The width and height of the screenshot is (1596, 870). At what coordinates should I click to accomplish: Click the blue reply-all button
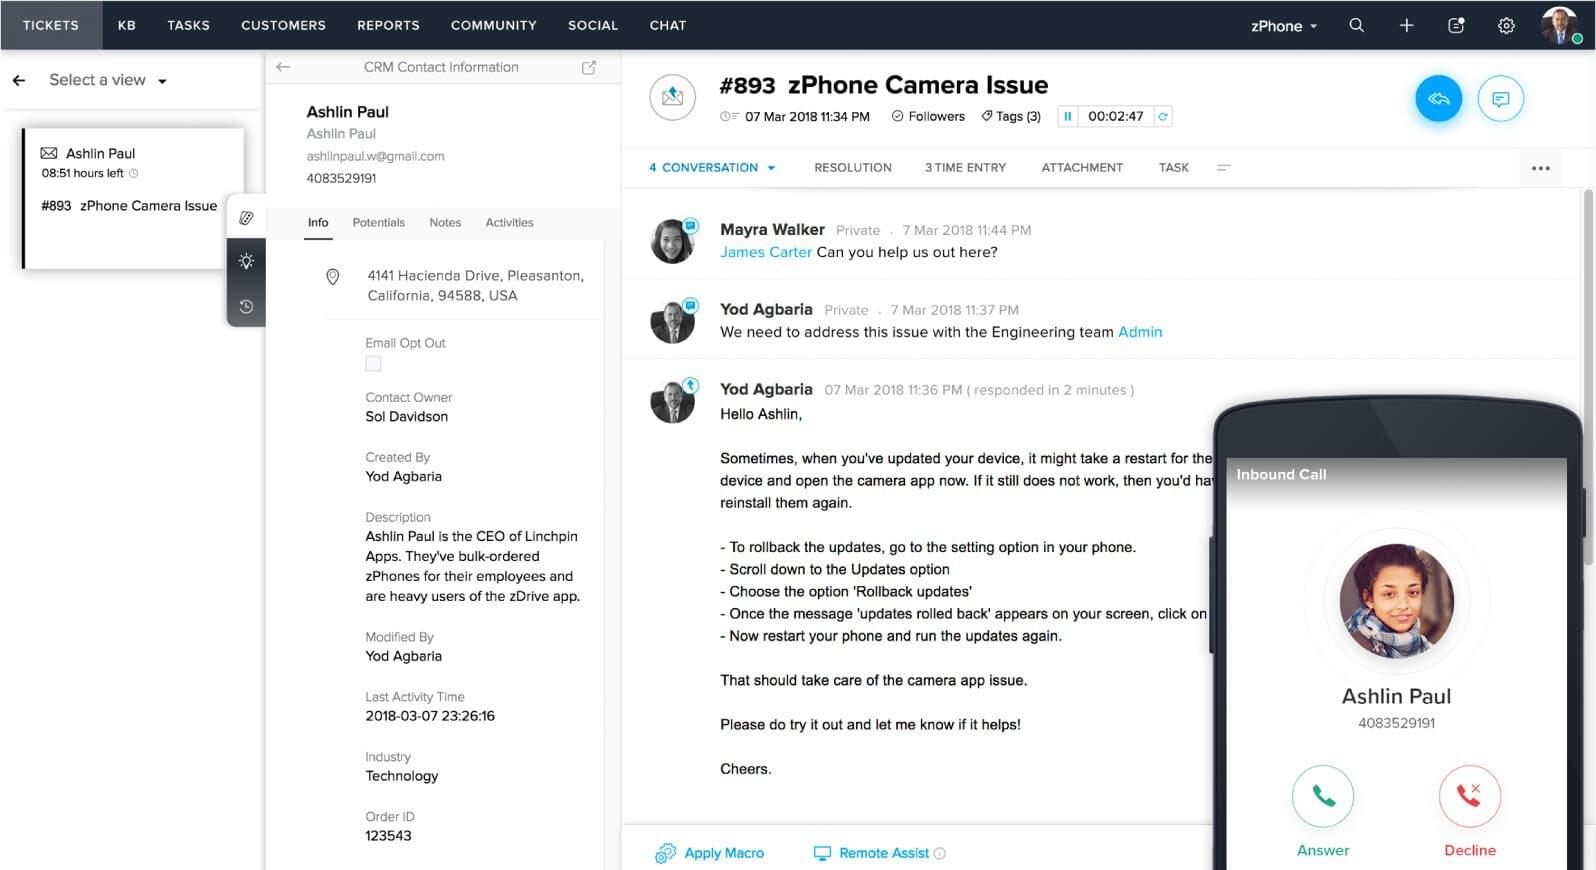1438,99
